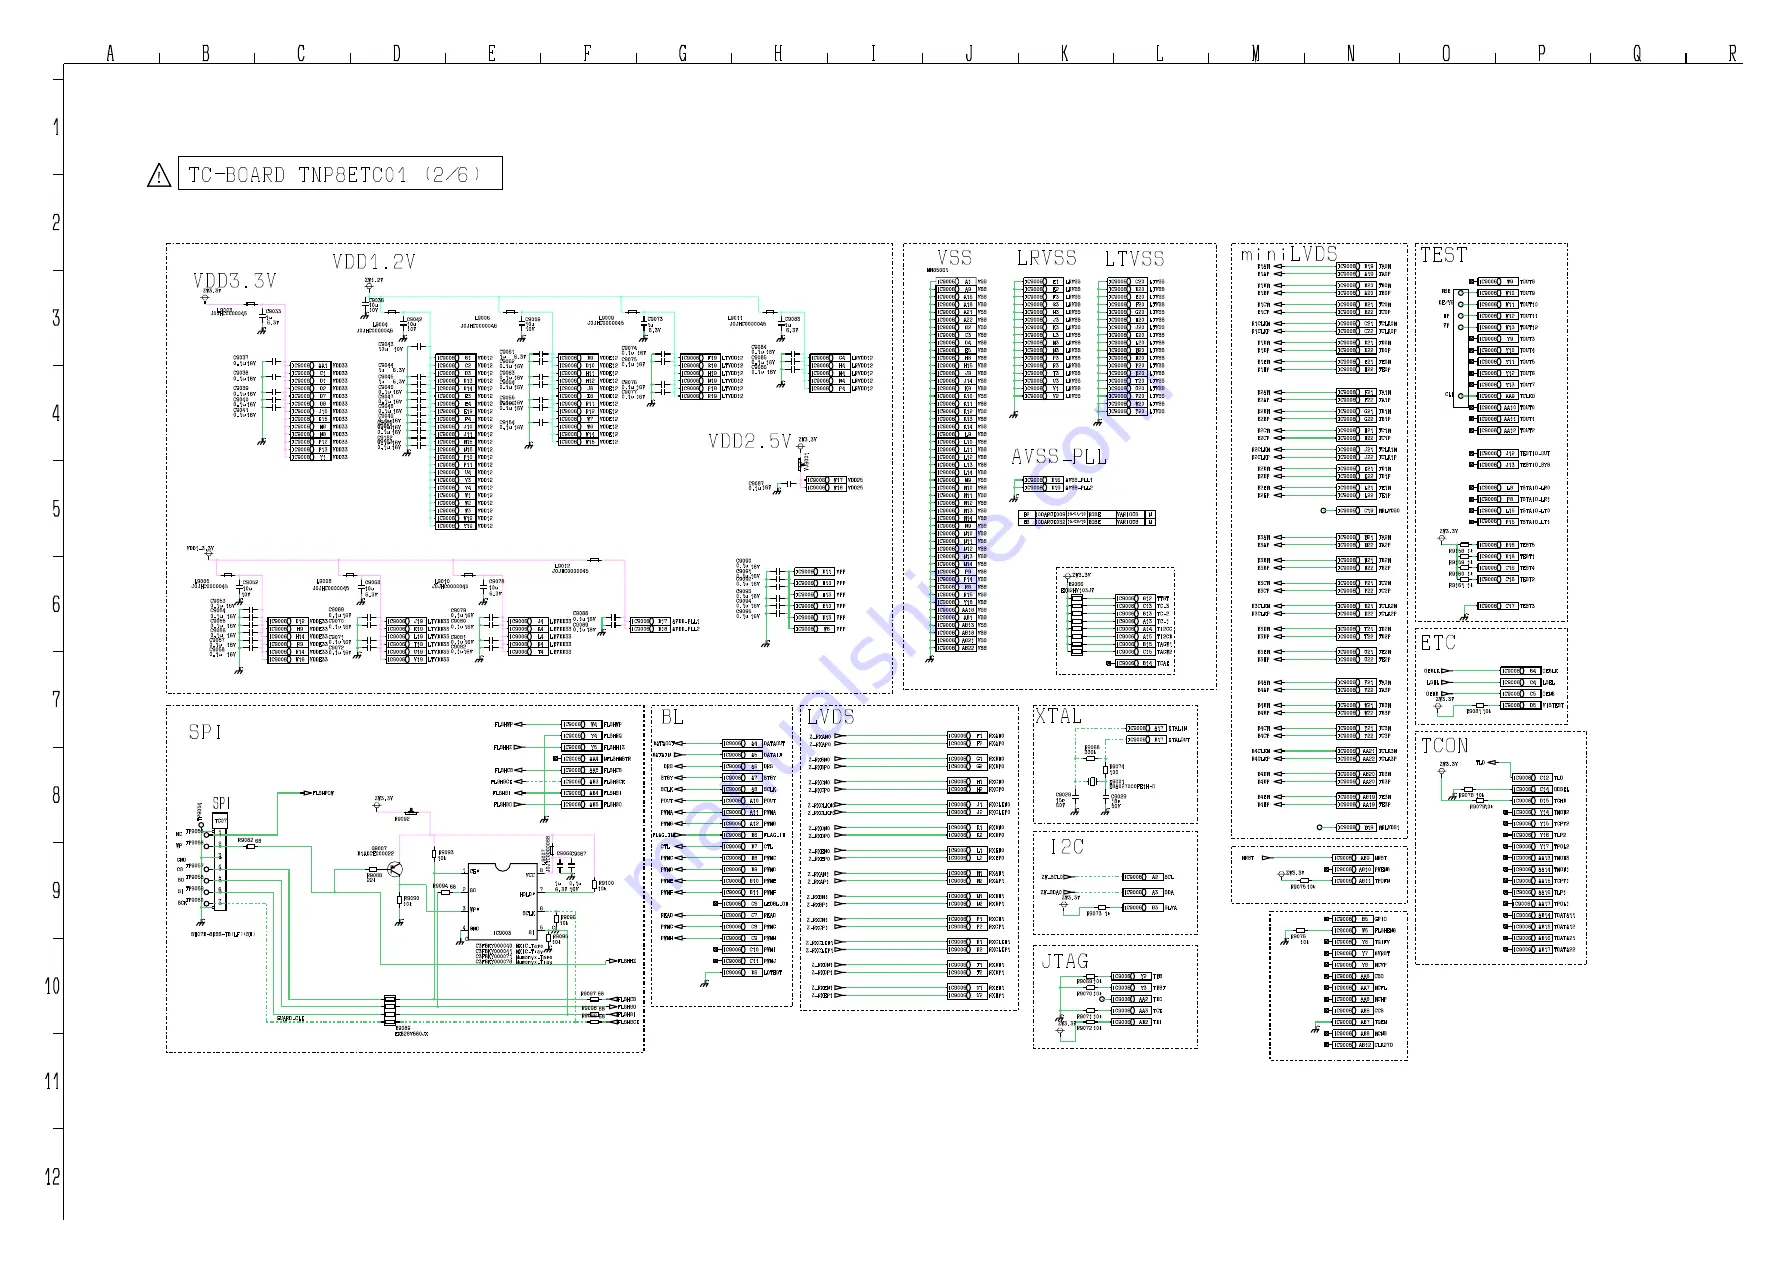Click column letter 'J' in the top ruler
The image size is (1787, 1263).
pos(969,54)
